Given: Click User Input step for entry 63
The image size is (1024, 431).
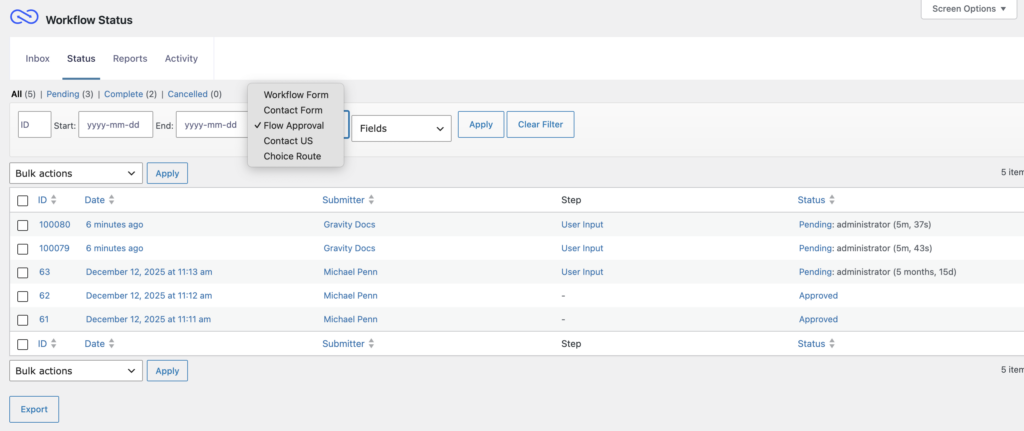Looking at the screenshot, I should (583, 272).
